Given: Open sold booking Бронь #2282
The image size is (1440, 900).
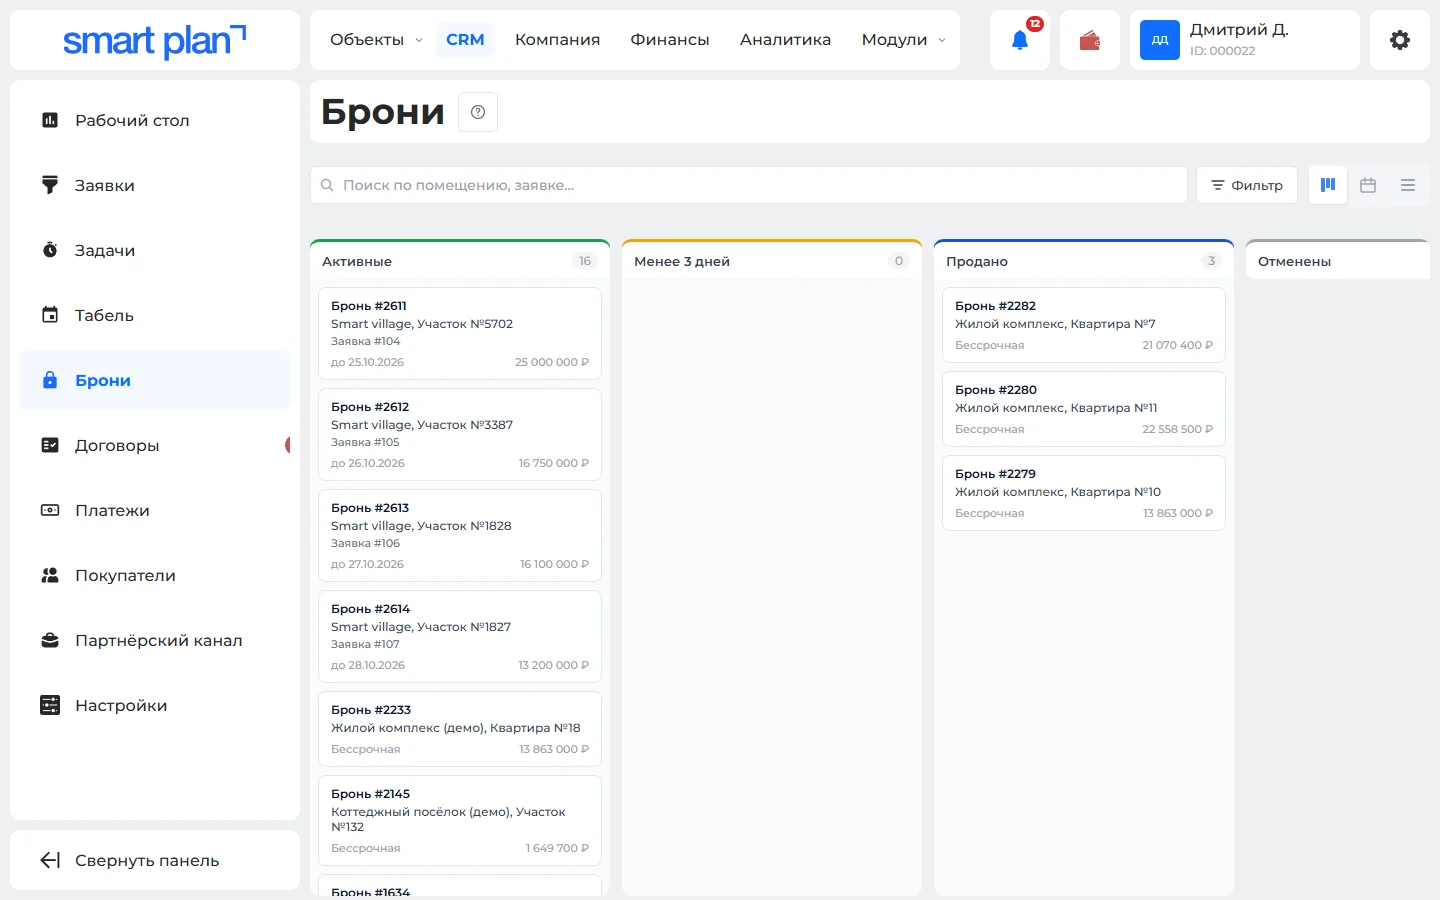Looking at the screenshot, I should [x=1084, y=325].
